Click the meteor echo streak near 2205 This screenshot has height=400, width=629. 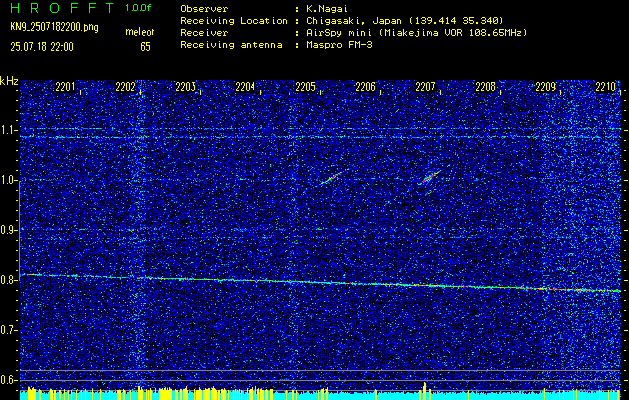coord(331,178)
